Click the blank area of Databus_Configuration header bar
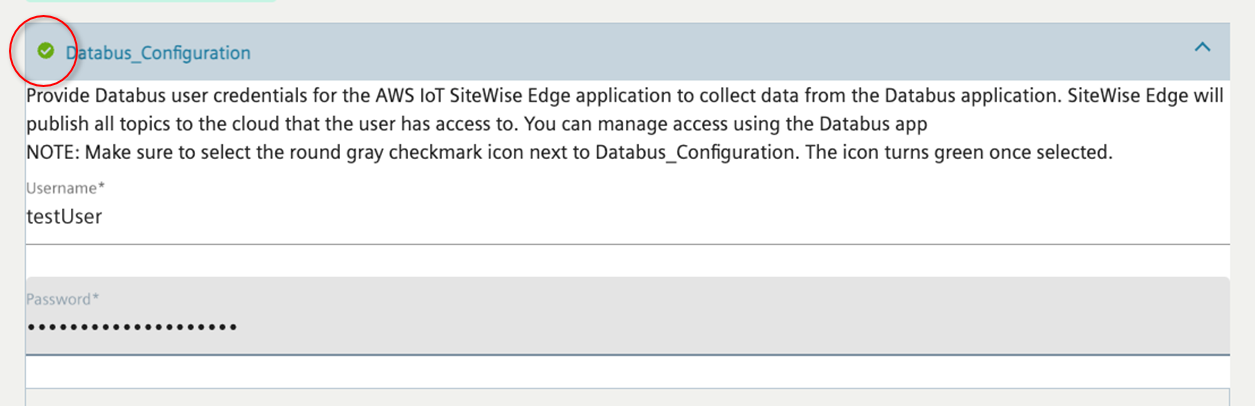Screen dimensions: 1255x406 point(700,51)
